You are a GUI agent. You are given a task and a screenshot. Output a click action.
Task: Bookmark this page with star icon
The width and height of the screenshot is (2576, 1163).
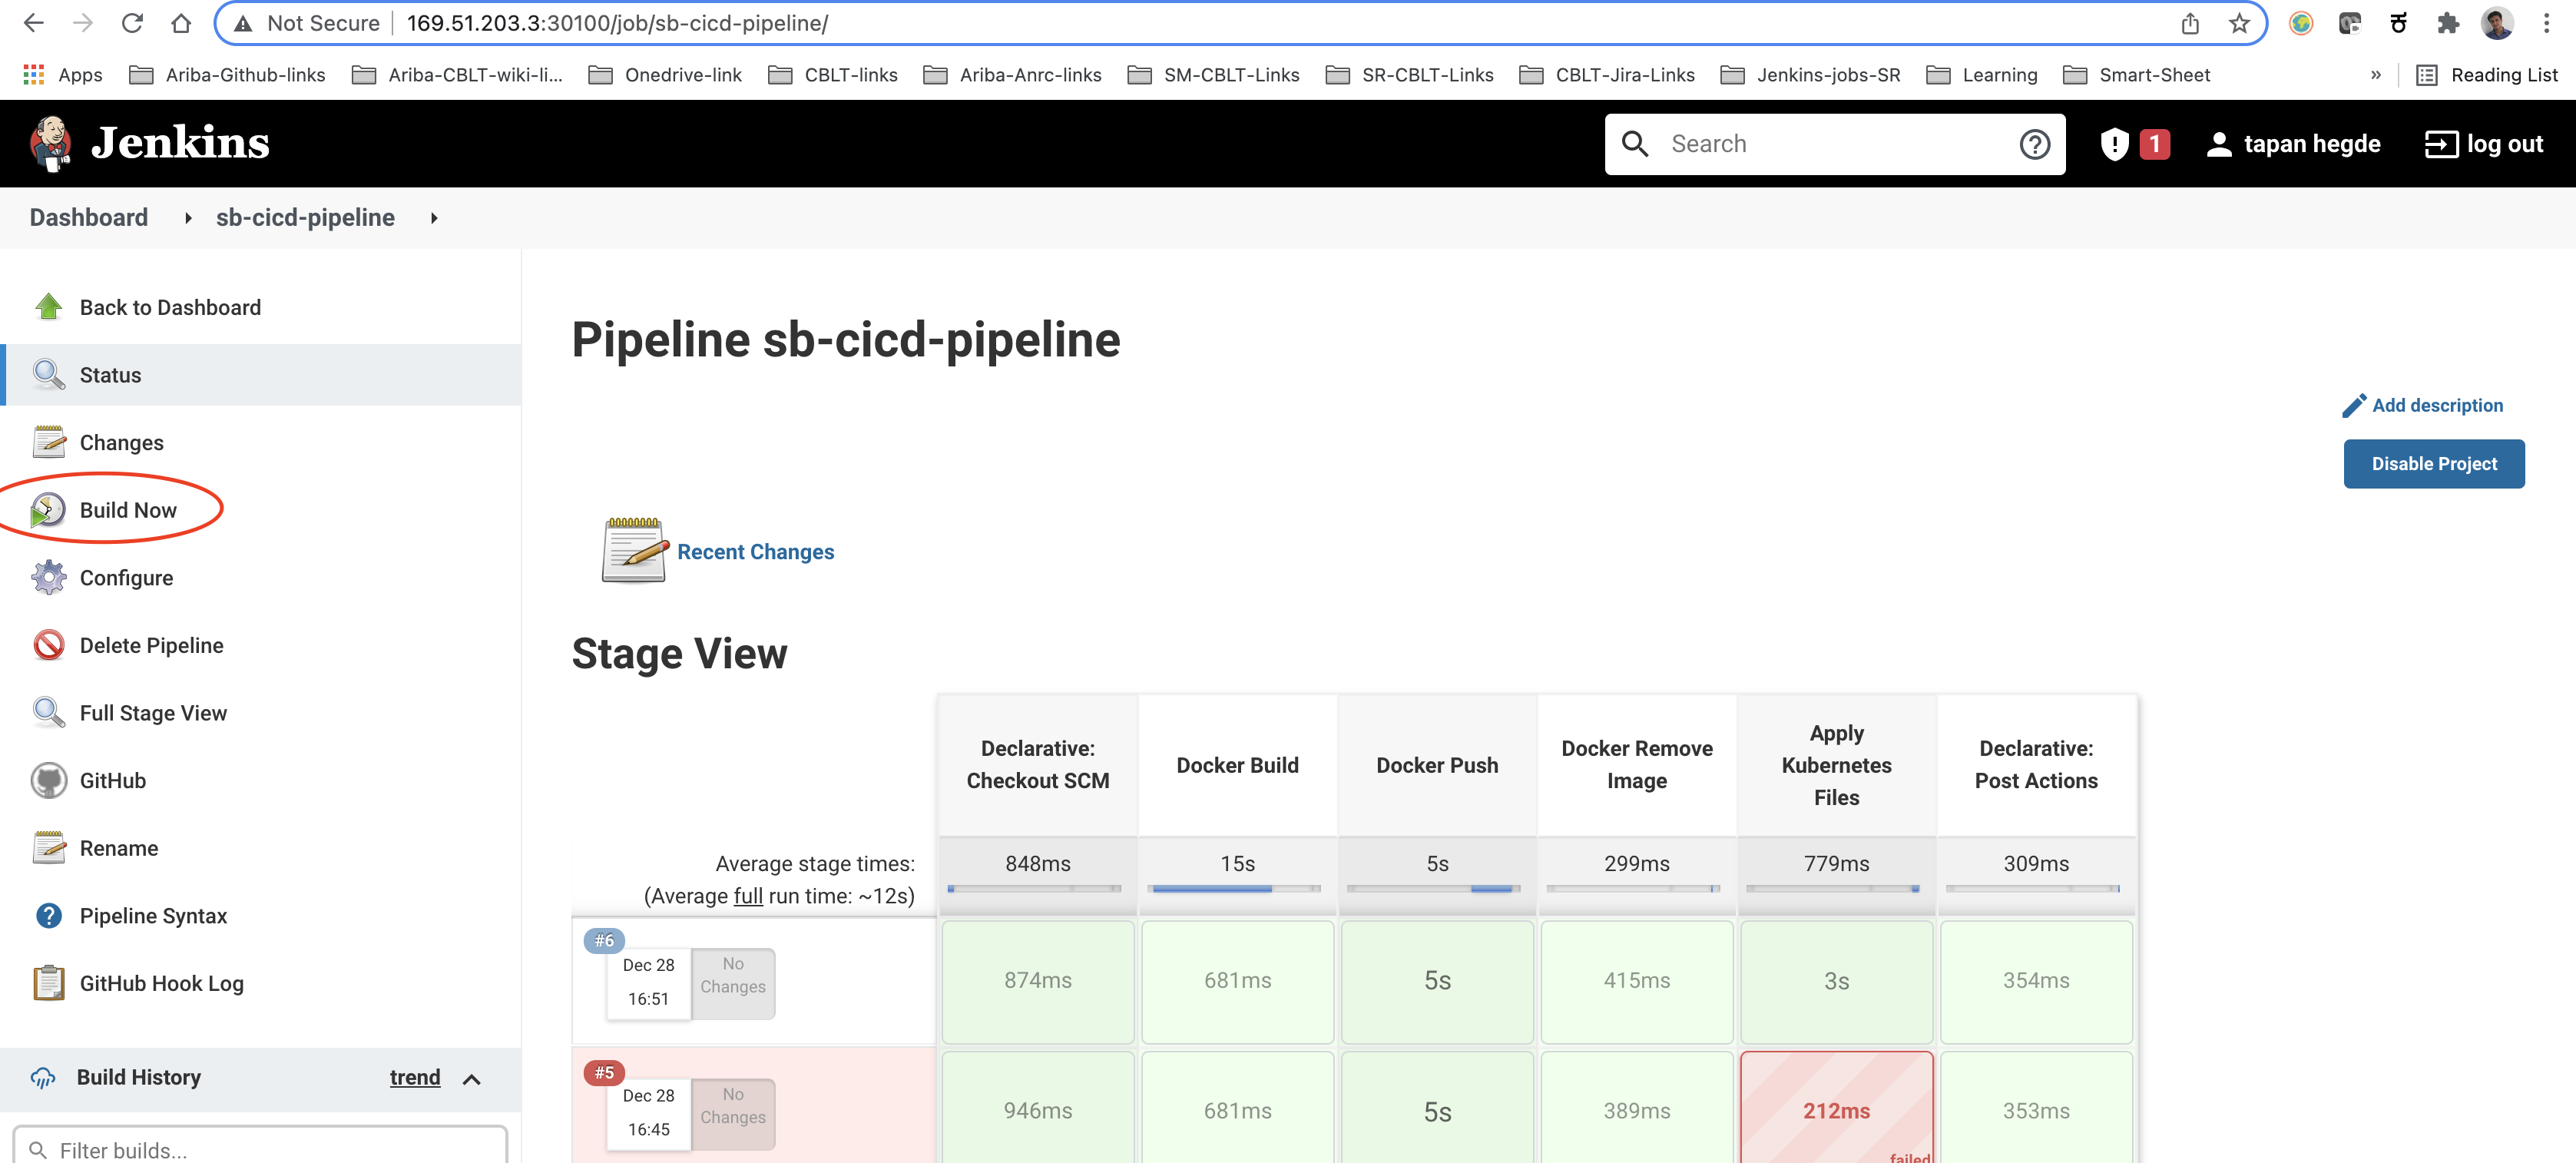[x=2239, y=23]
